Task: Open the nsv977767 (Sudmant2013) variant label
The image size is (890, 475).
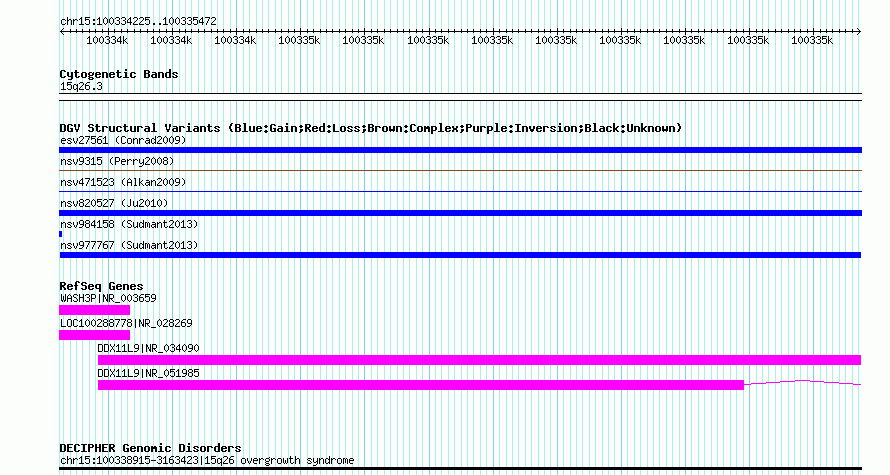Action: pos(129,245)
